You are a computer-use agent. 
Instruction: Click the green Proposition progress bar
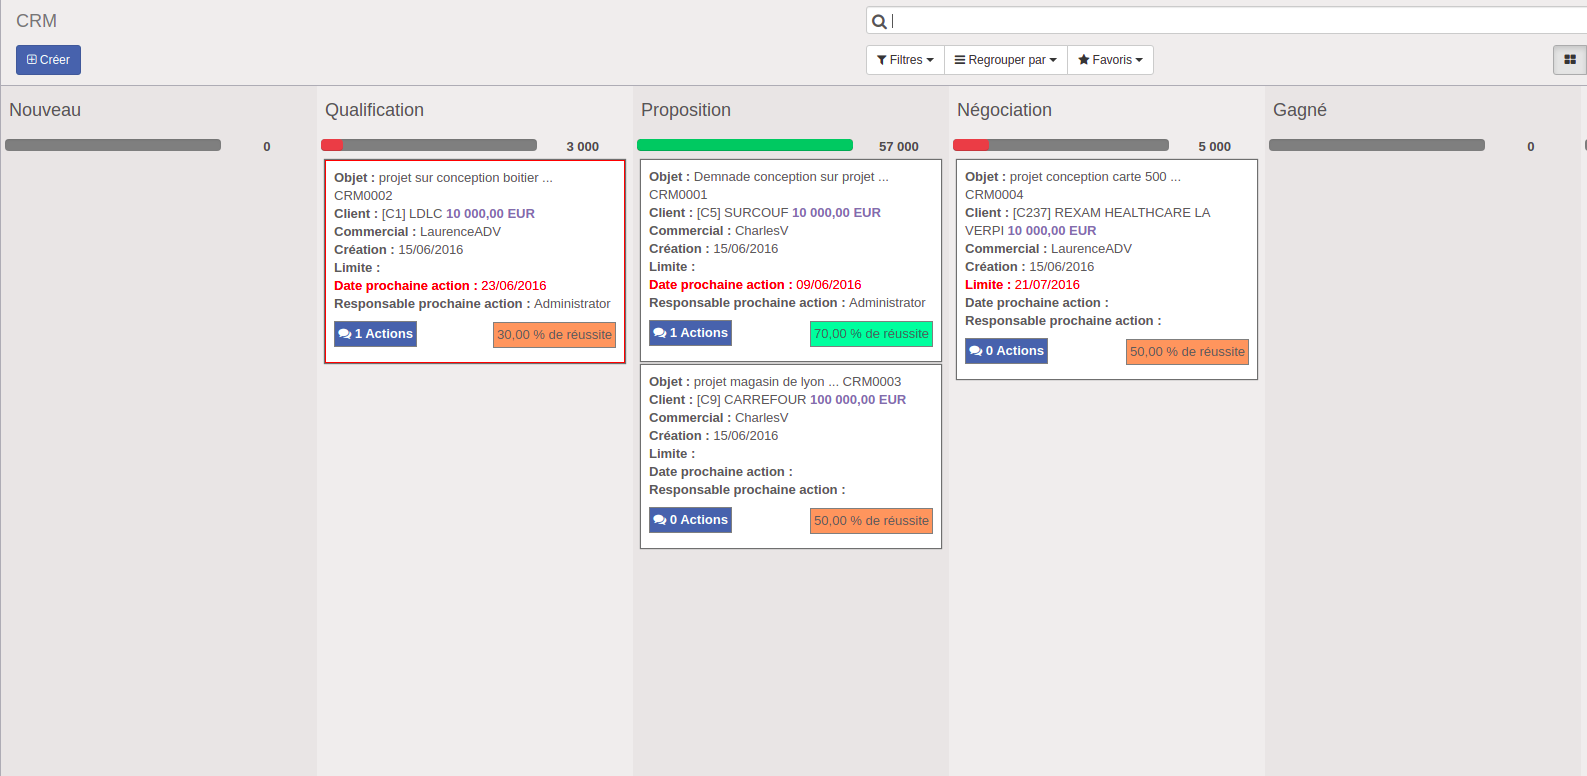[x=745, y=145]
